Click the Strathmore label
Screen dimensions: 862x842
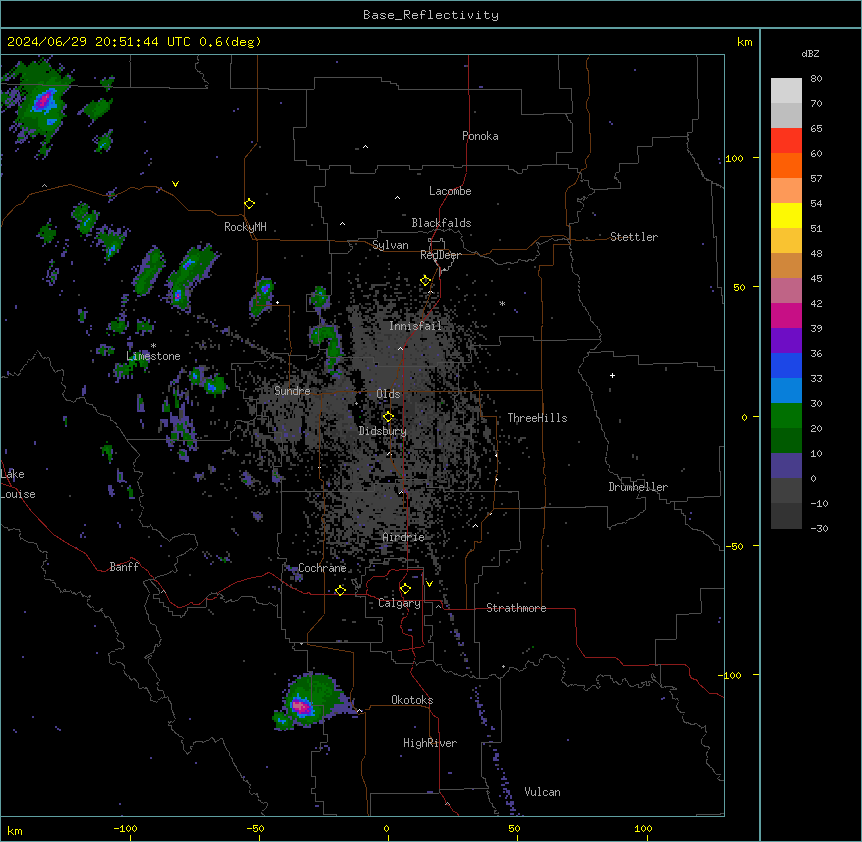[x=516, y=608]
